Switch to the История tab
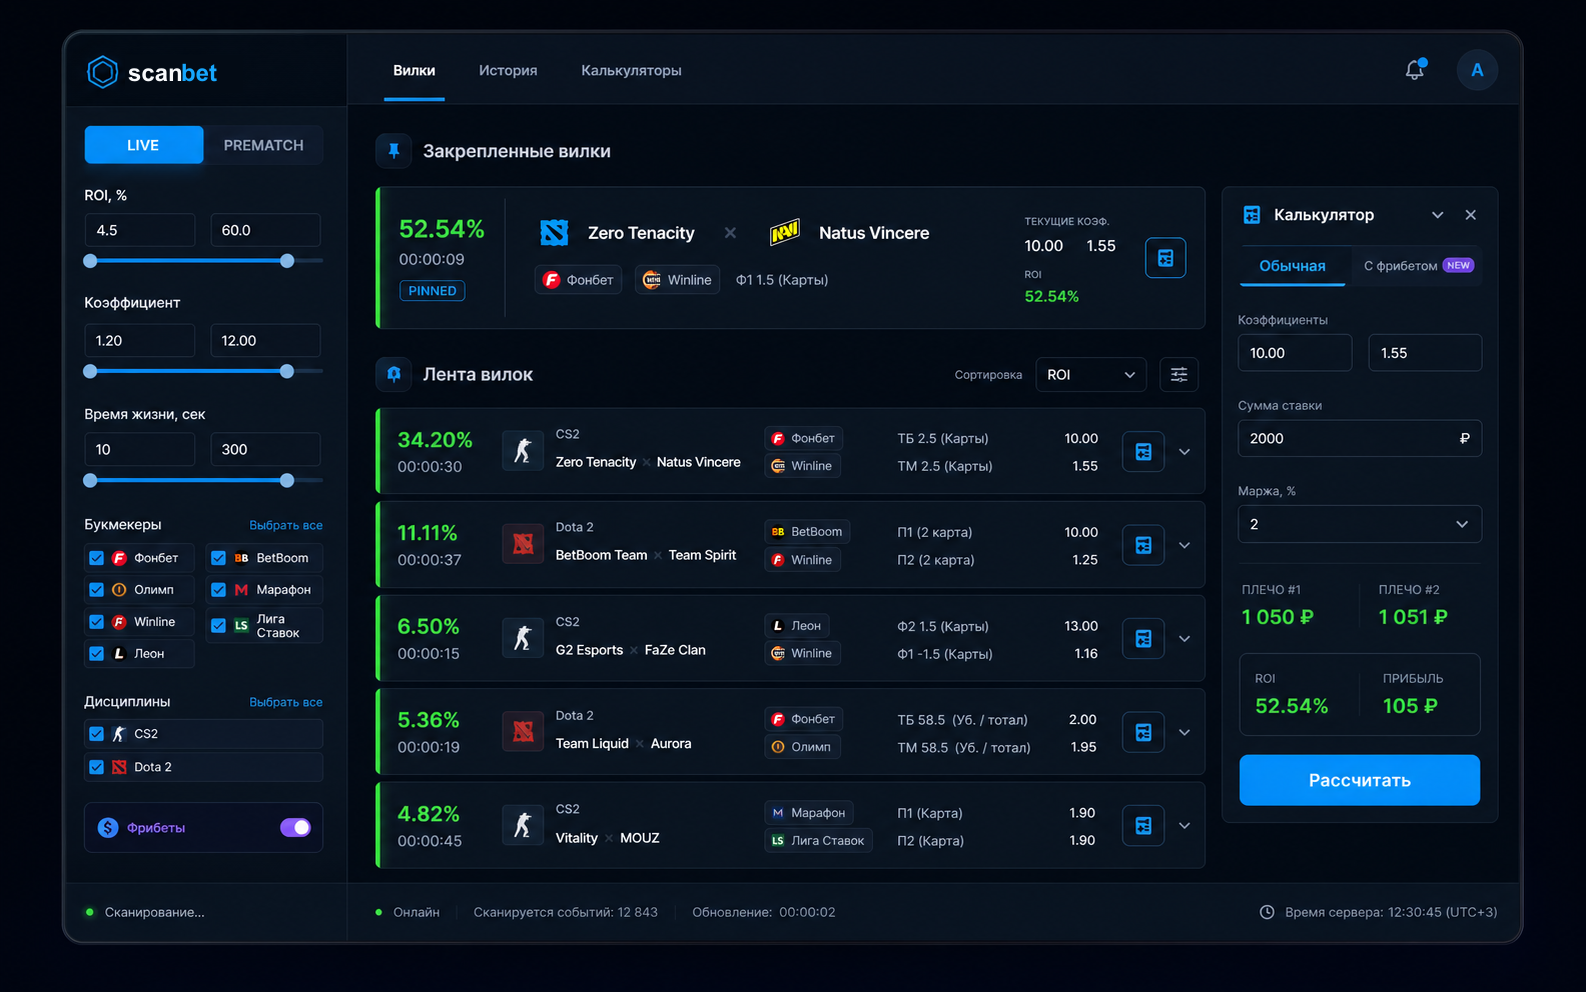This screenshot has width=1586, height=992. (x=508, y=70)
